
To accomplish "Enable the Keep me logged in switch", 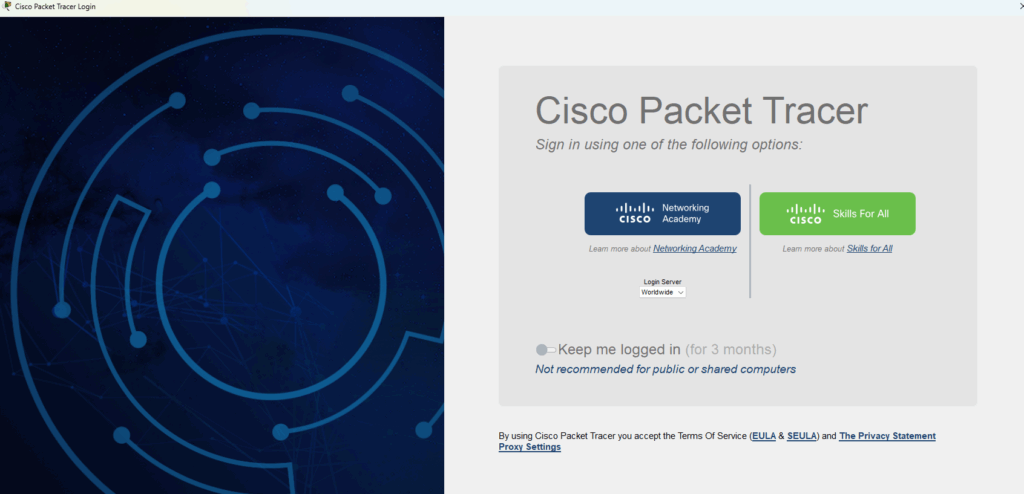I will [x=545, y=350].
